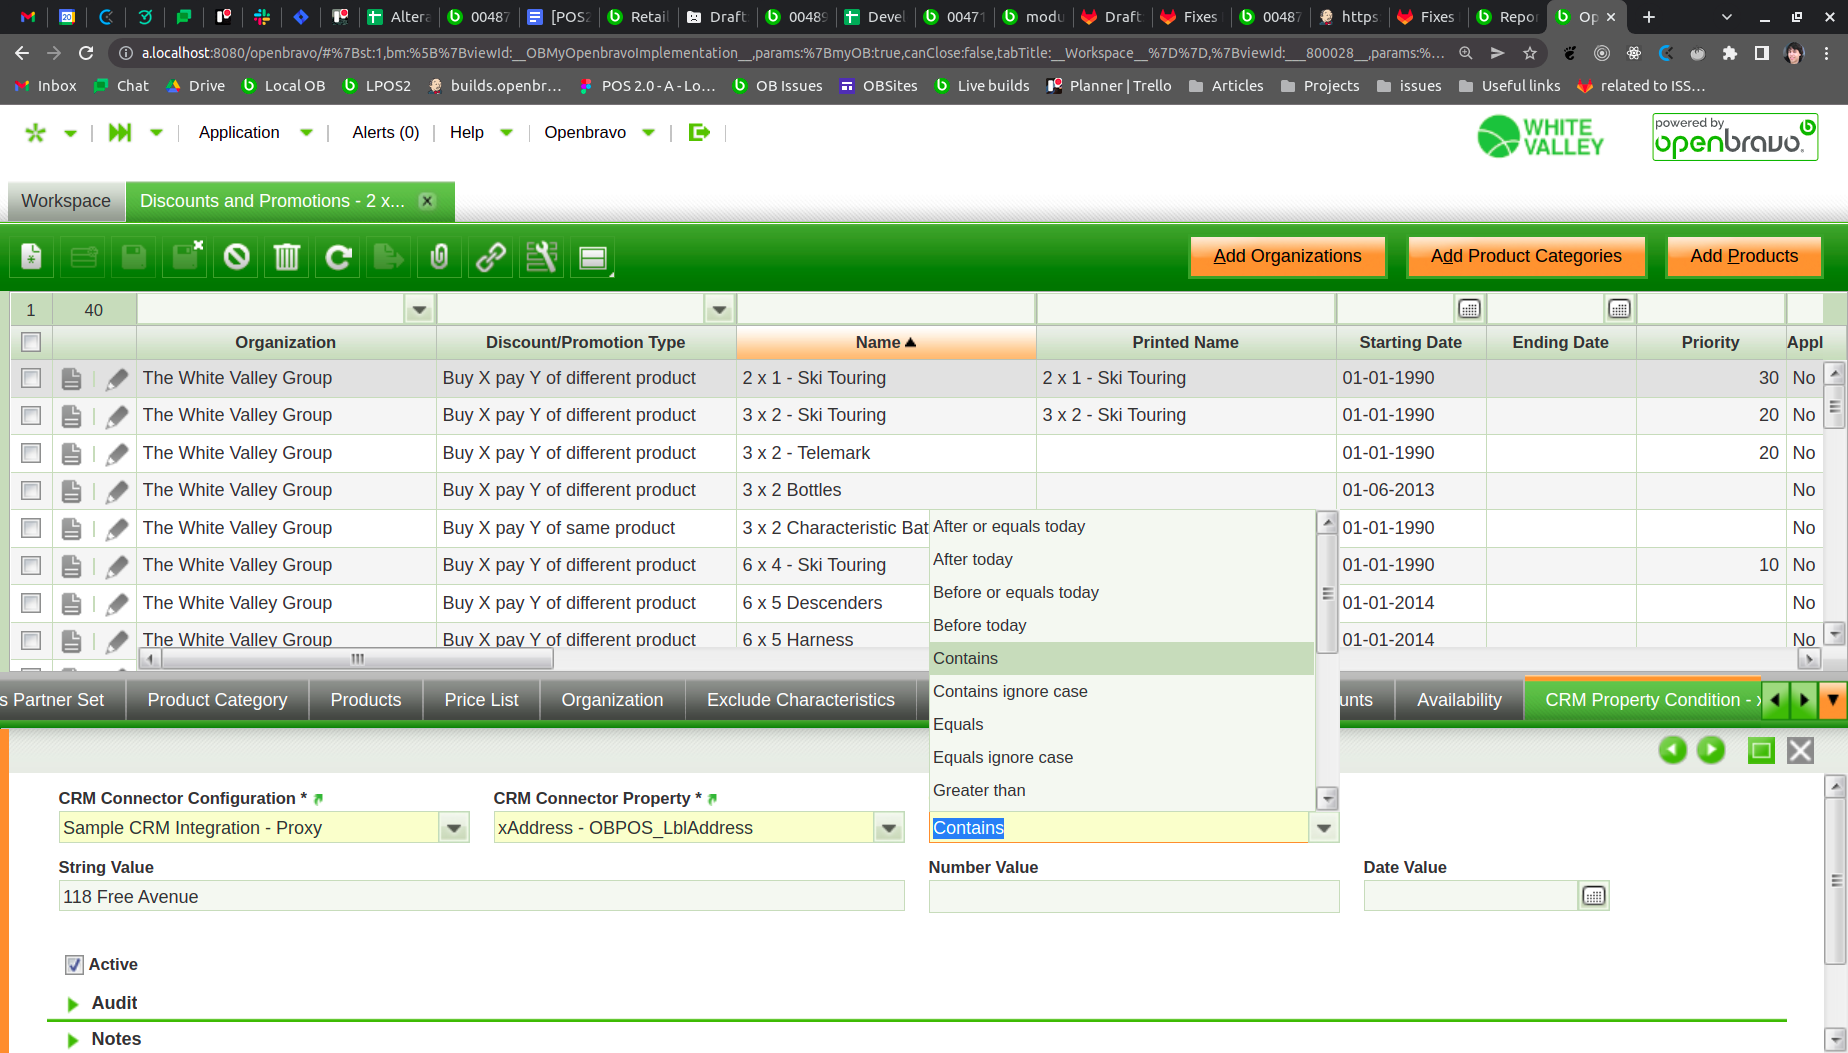Click the copy link chain icon
The image size is (1848, 1053).
coord(490,258)
